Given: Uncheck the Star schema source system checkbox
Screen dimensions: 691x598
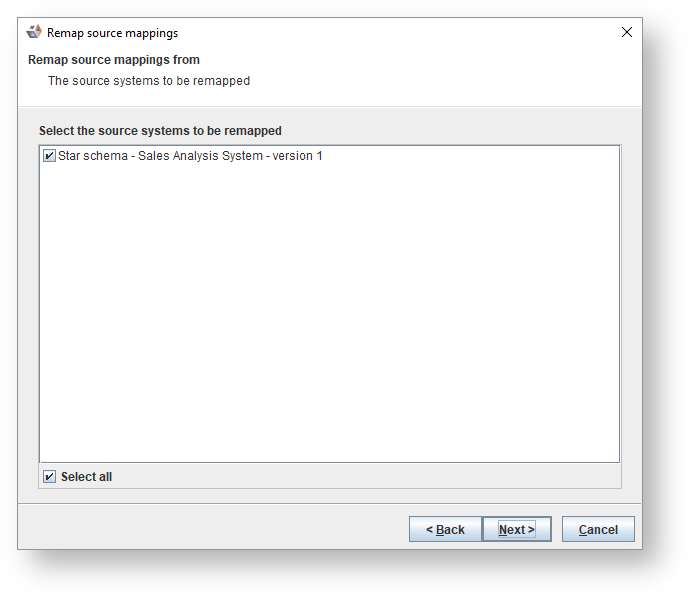Looking at the screenshot, I should pyautogui.click(x=49, y=156).
